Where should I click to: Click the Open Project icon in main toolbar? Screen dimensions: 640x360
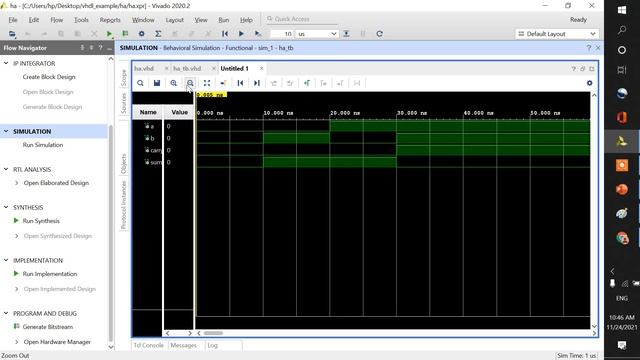point(12,34)
